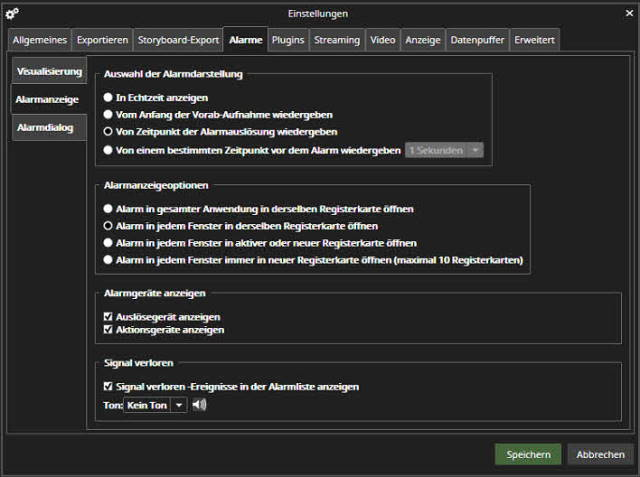
Task: Open the Storyboard-Export tab
Action: (177, 40)
